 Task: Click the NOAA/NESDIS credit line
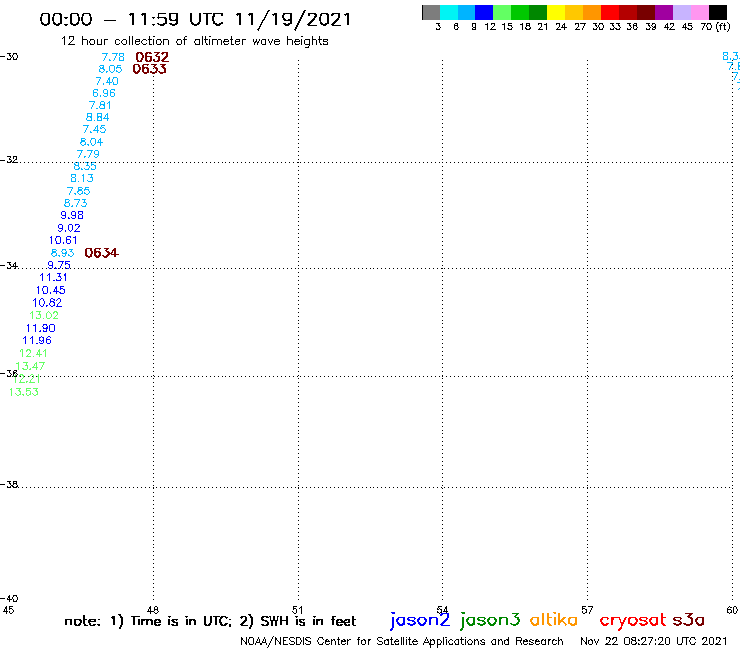402,642
